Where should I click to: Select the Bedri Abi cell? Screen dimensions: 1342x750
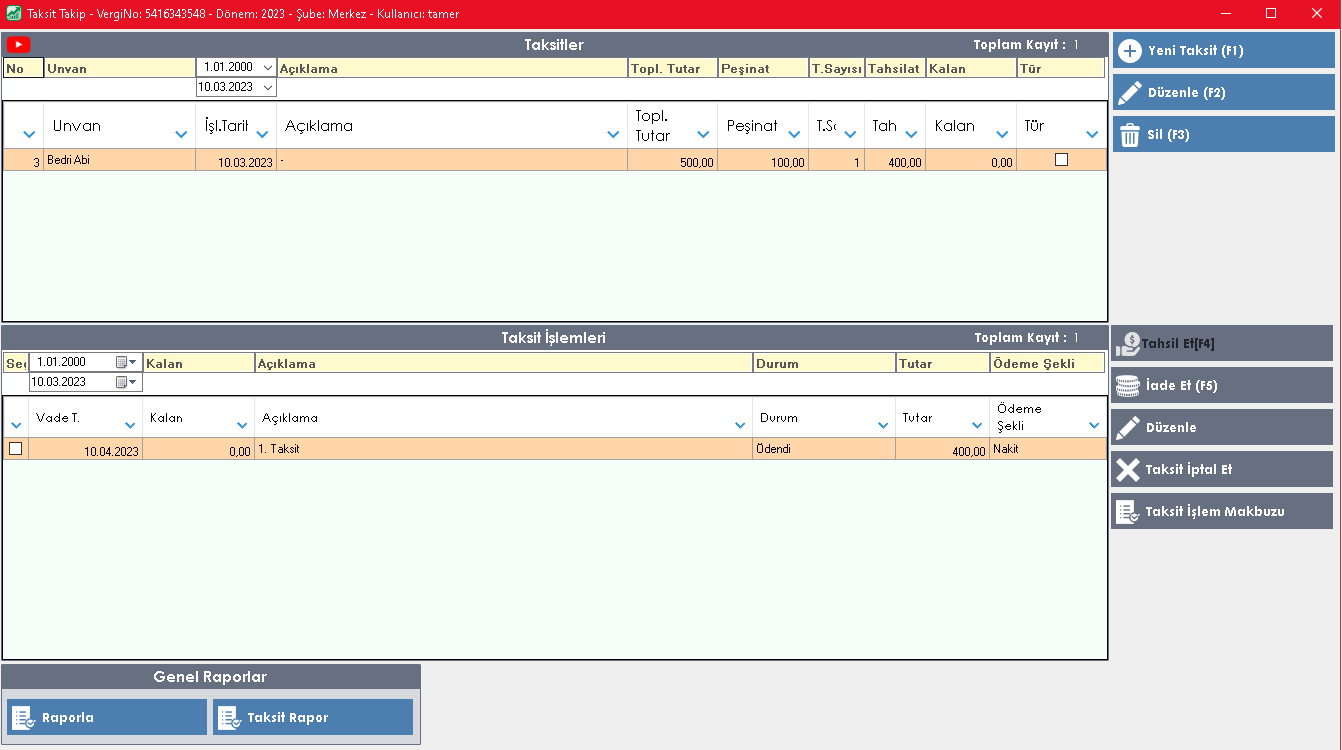(119, 160)
